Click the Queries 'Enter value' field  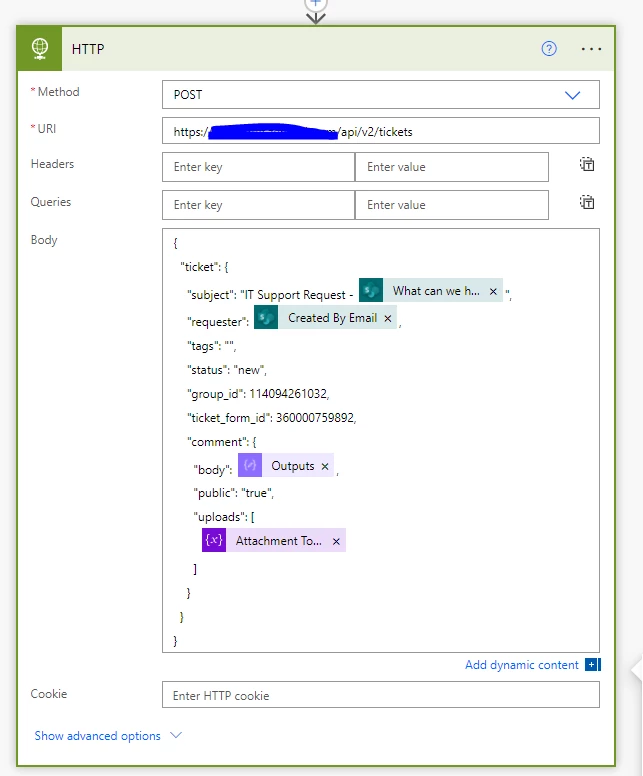point(452,205)
